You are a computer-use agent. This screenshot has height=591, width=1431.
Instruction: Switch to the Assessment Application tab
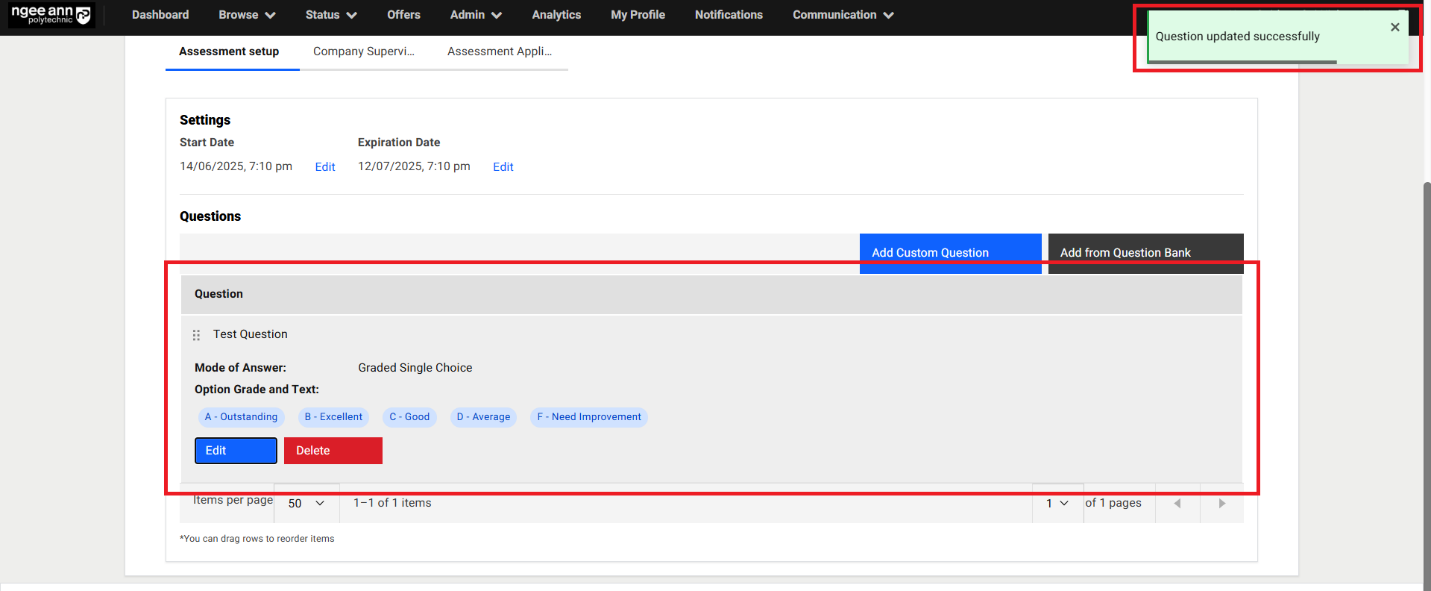click(499, 51)
